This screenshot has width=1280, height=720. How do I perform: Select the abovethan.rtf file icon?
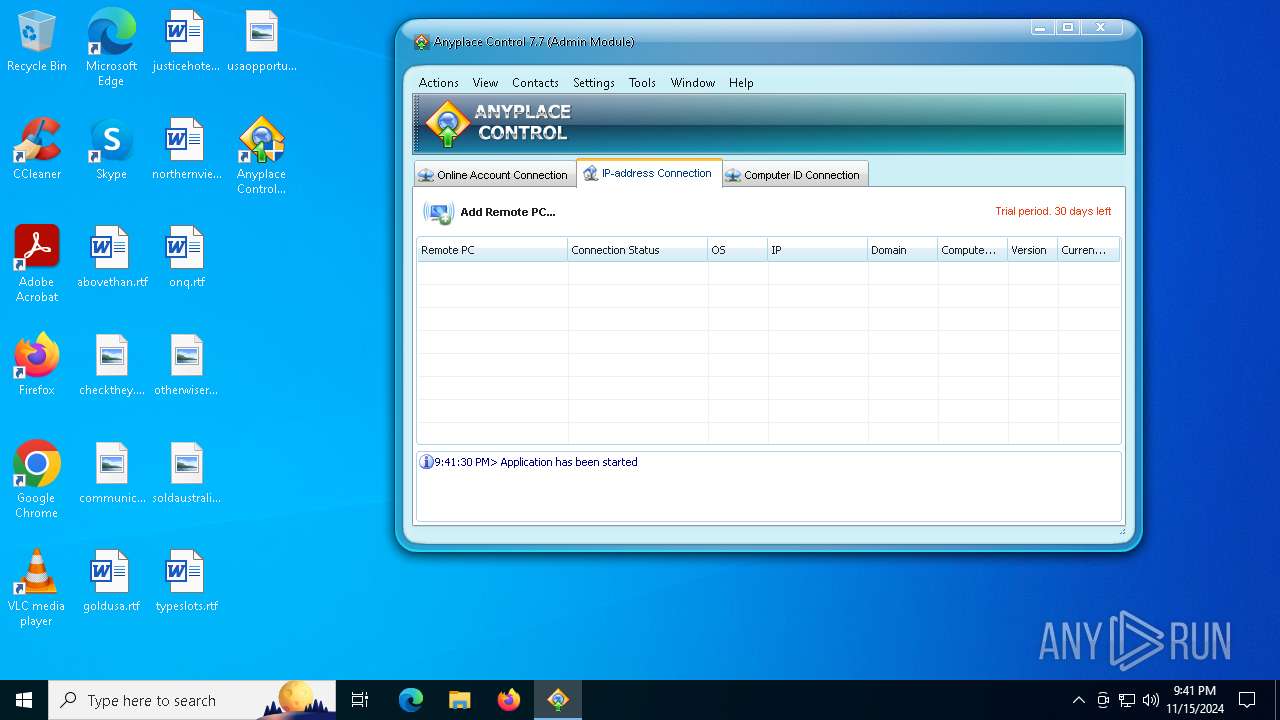[x=112, y=258]
